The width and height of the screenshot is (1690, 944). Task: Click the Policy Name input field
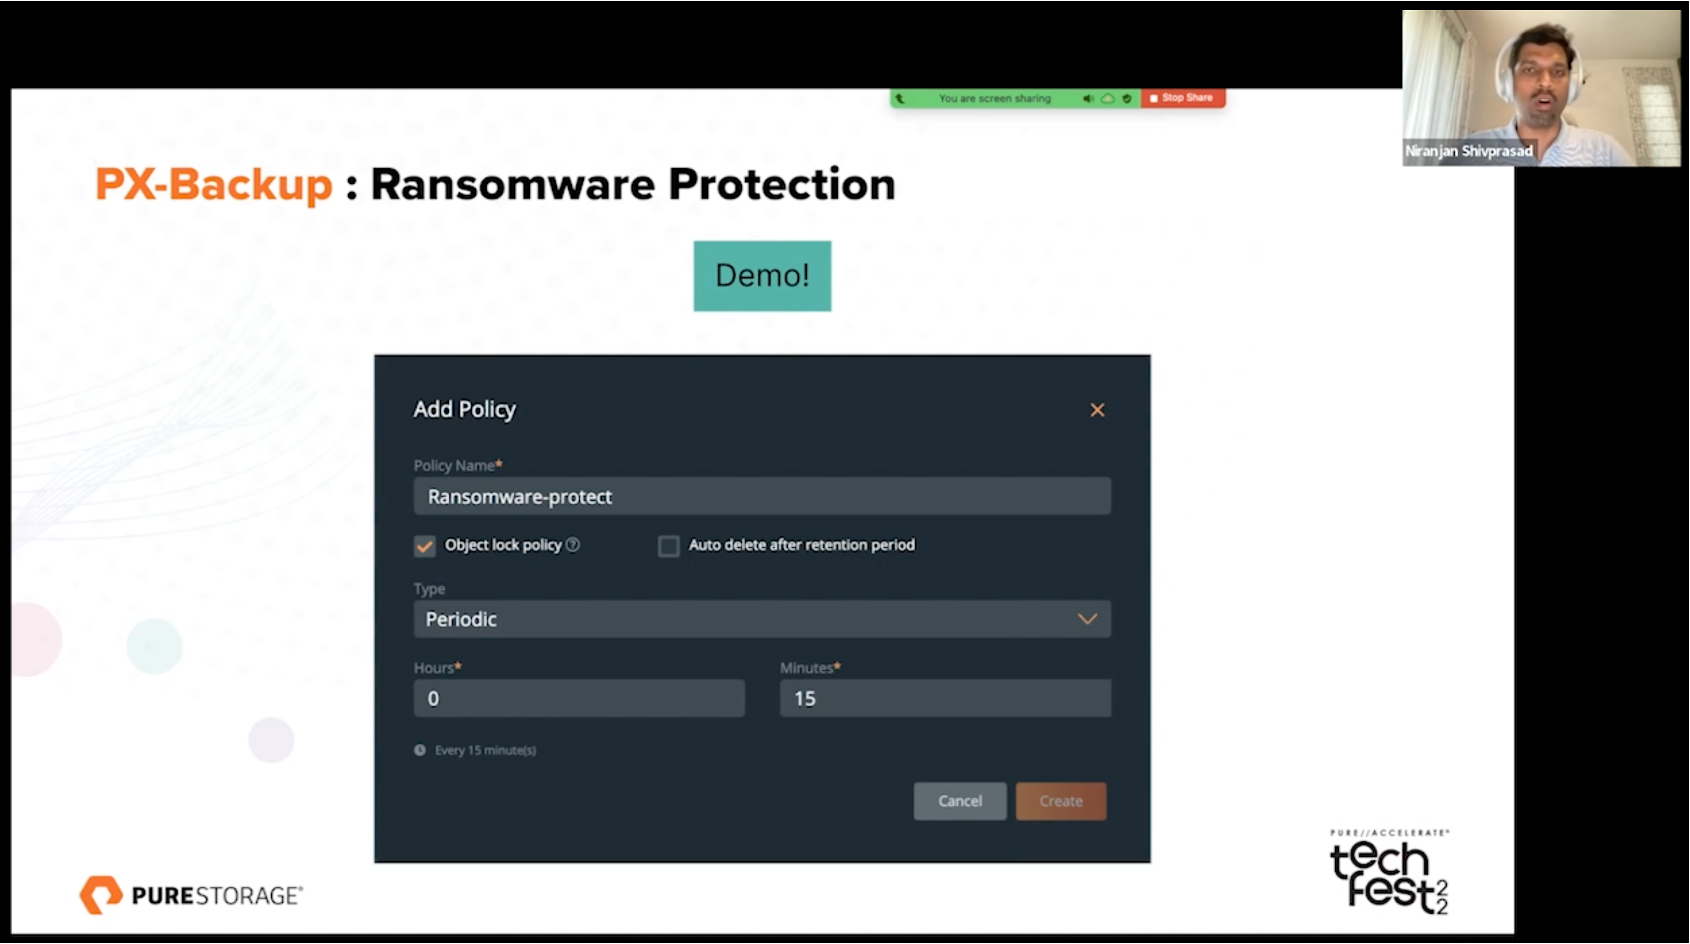coord(762,496)
